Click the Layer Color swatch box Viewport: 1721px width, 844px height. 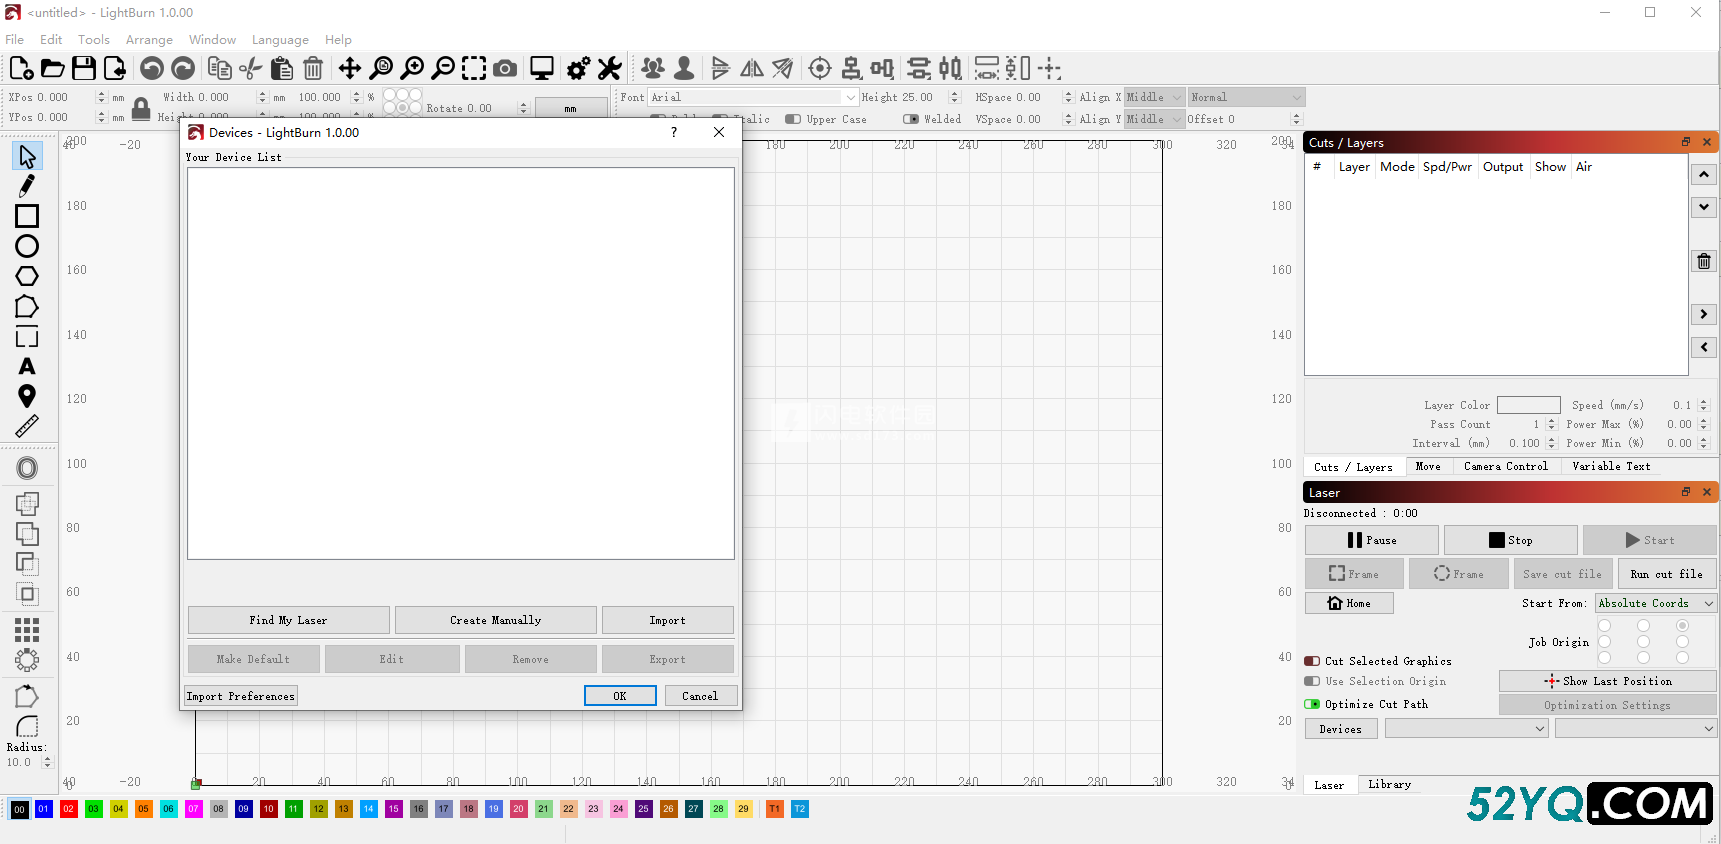(x=1528, y=405)
